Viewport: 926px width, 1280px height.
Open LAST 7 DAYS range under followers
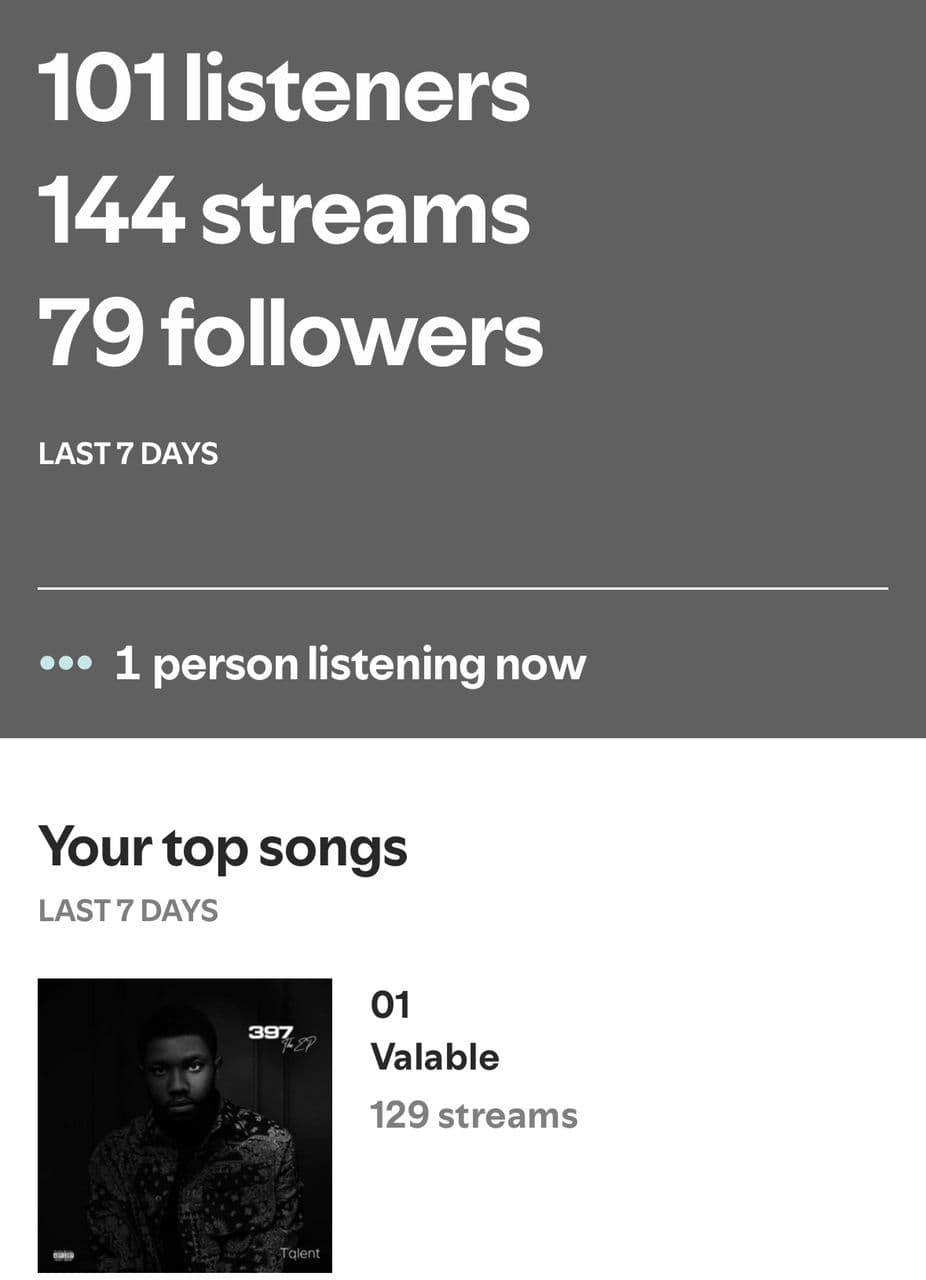click(x=128, y=454)
